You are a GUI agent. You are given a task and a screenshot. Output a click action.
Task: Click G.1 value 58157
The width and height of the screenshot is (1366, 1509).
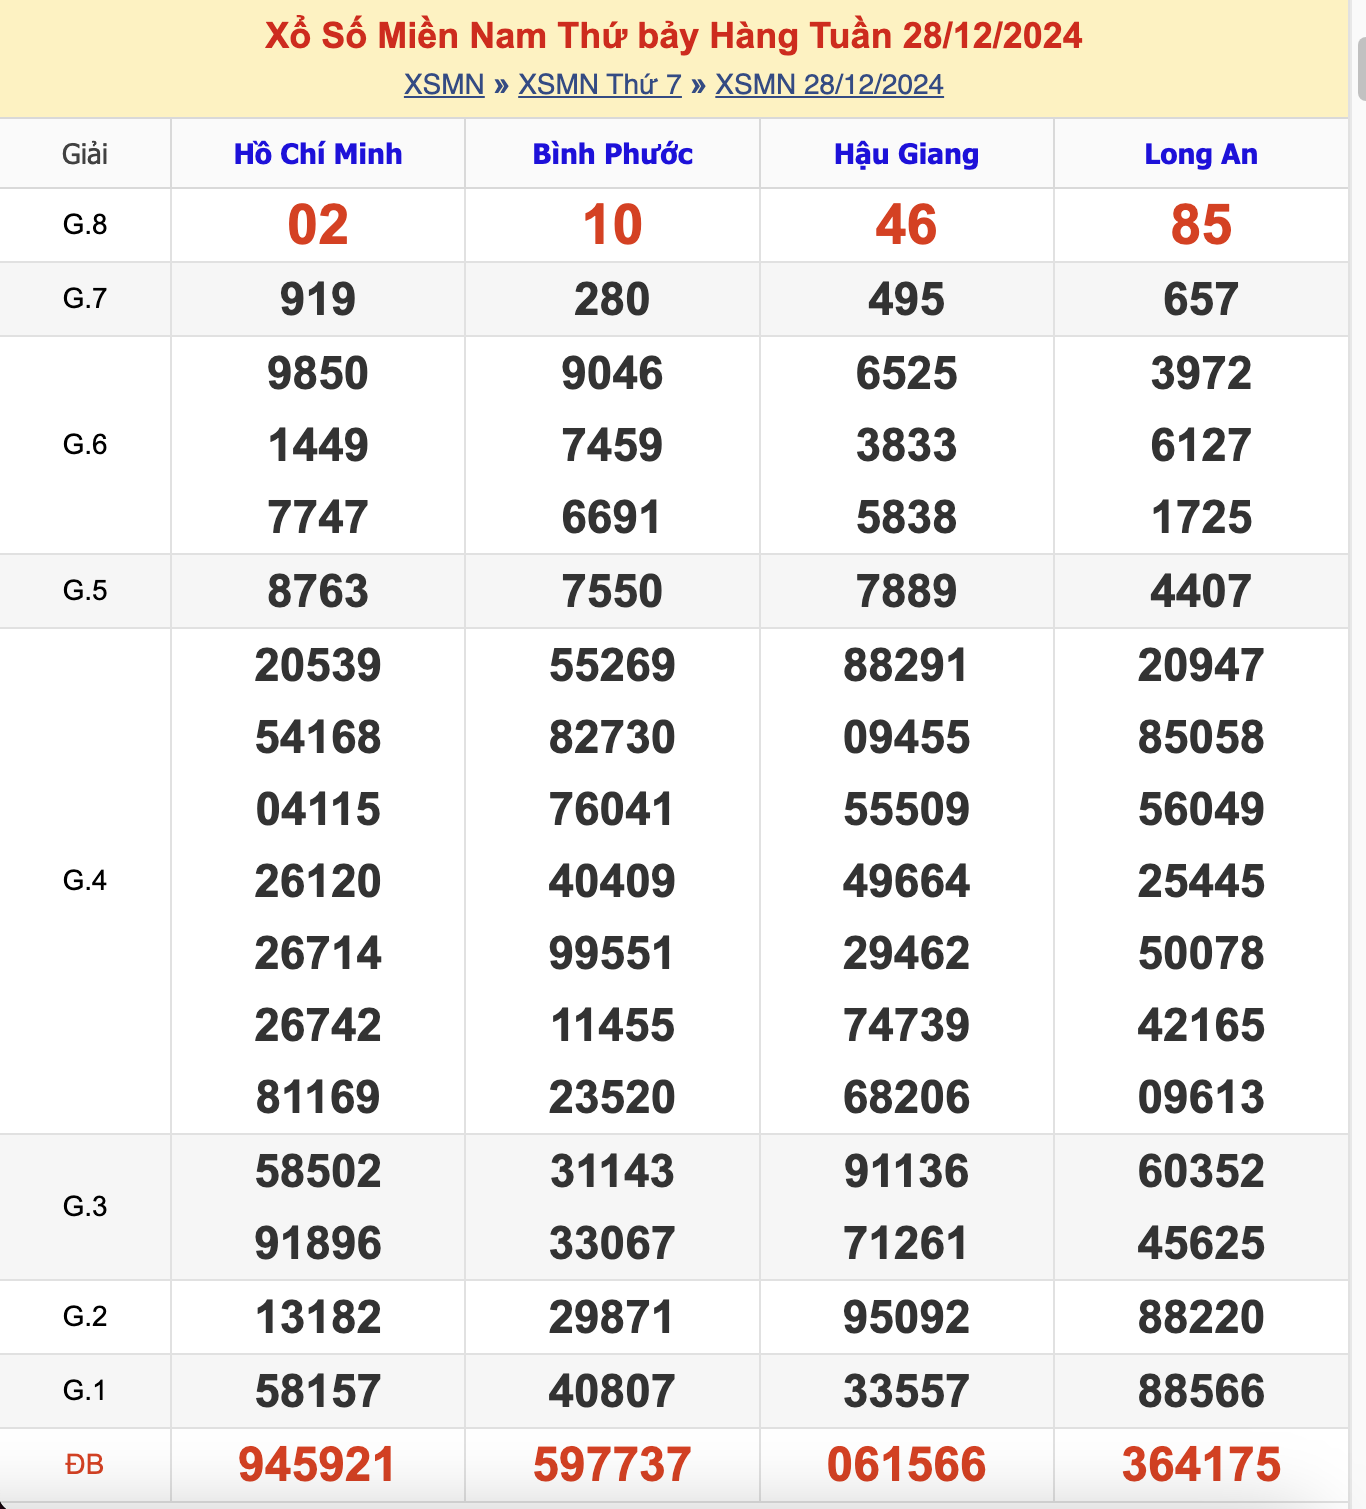318,1391
